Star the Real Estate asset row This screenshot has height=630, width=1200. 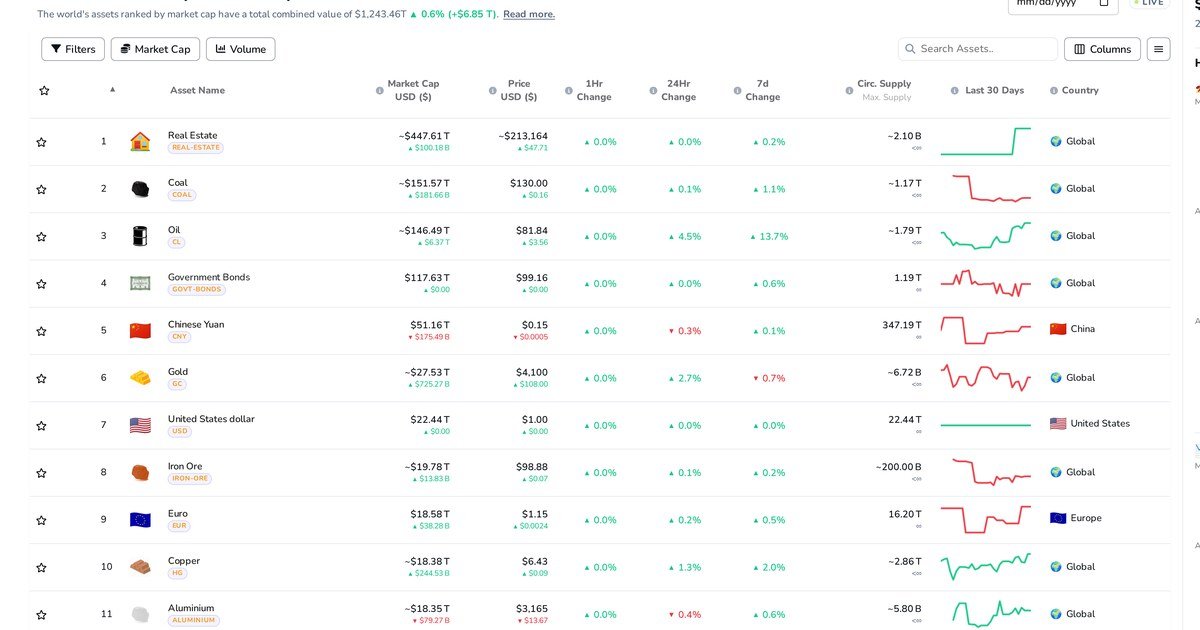point(41,142)
